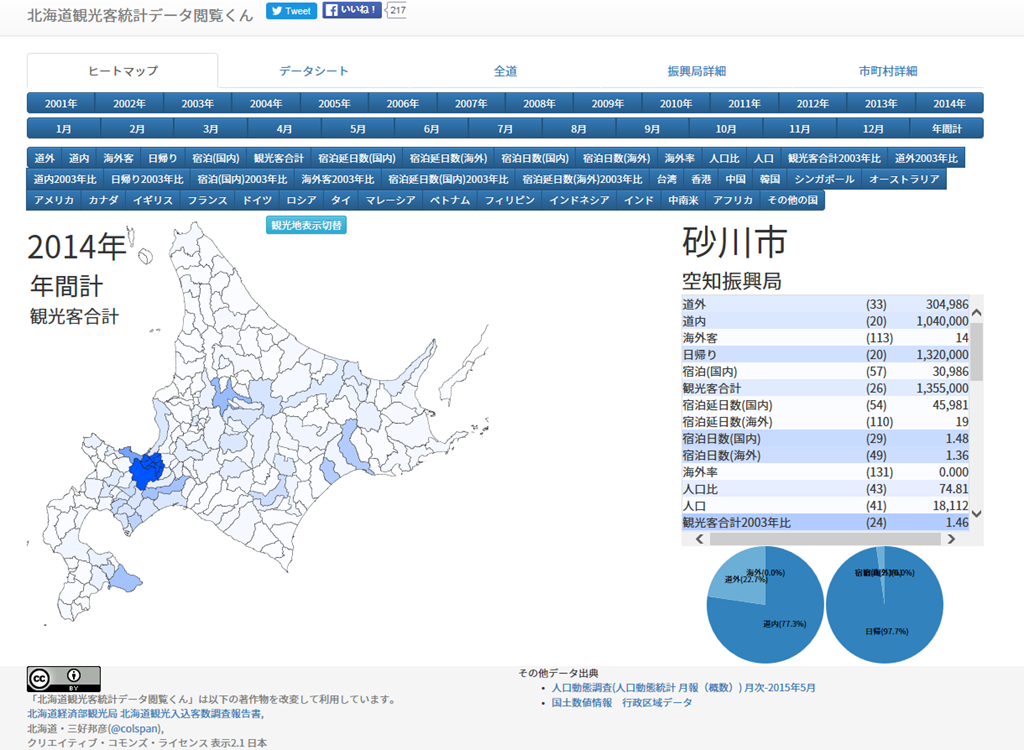The height and width of the screenshot is (750, 1024).
Task: Open the 国土数値情報 行政区域データ link
Action: click(621, 703)
